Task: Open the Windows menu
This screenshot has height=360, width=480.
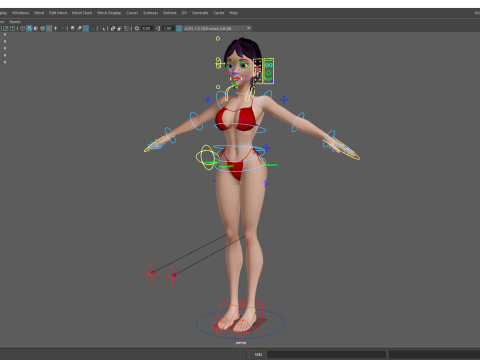Action: 21,13
